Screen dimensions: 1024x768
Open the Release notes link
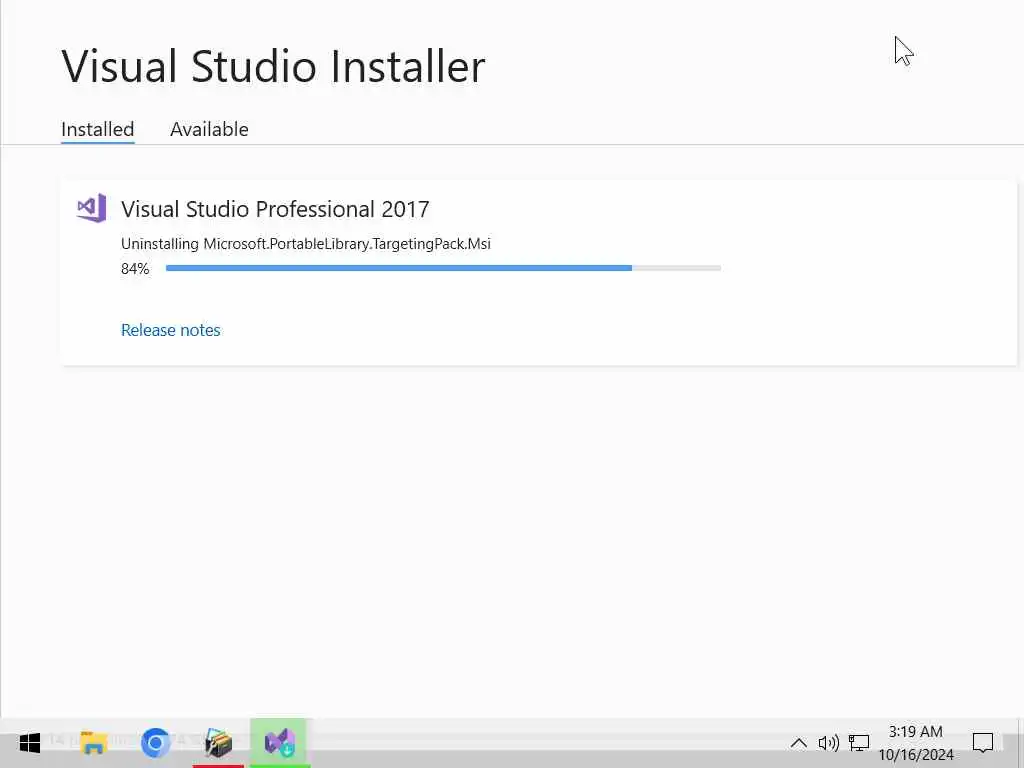pos(170,330)
